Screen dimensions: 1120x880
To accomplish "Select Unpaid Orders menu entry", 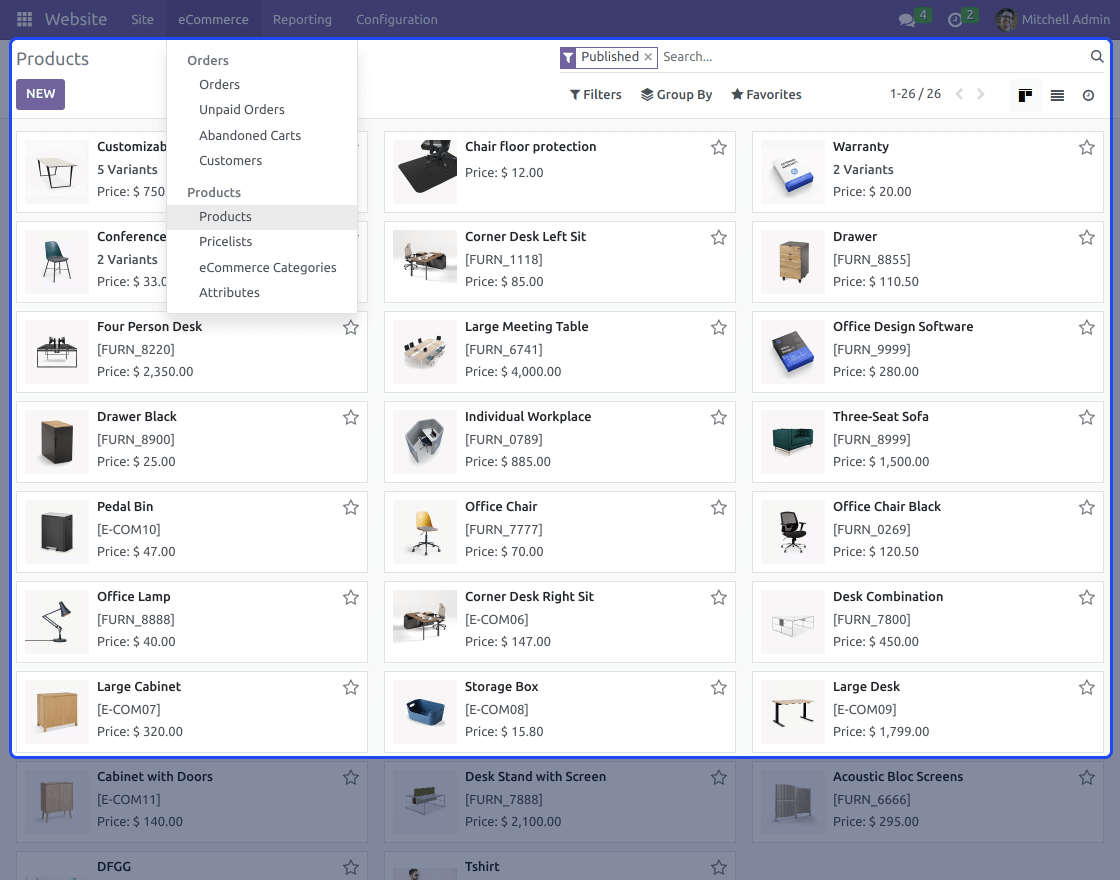I will pos(261,109).
